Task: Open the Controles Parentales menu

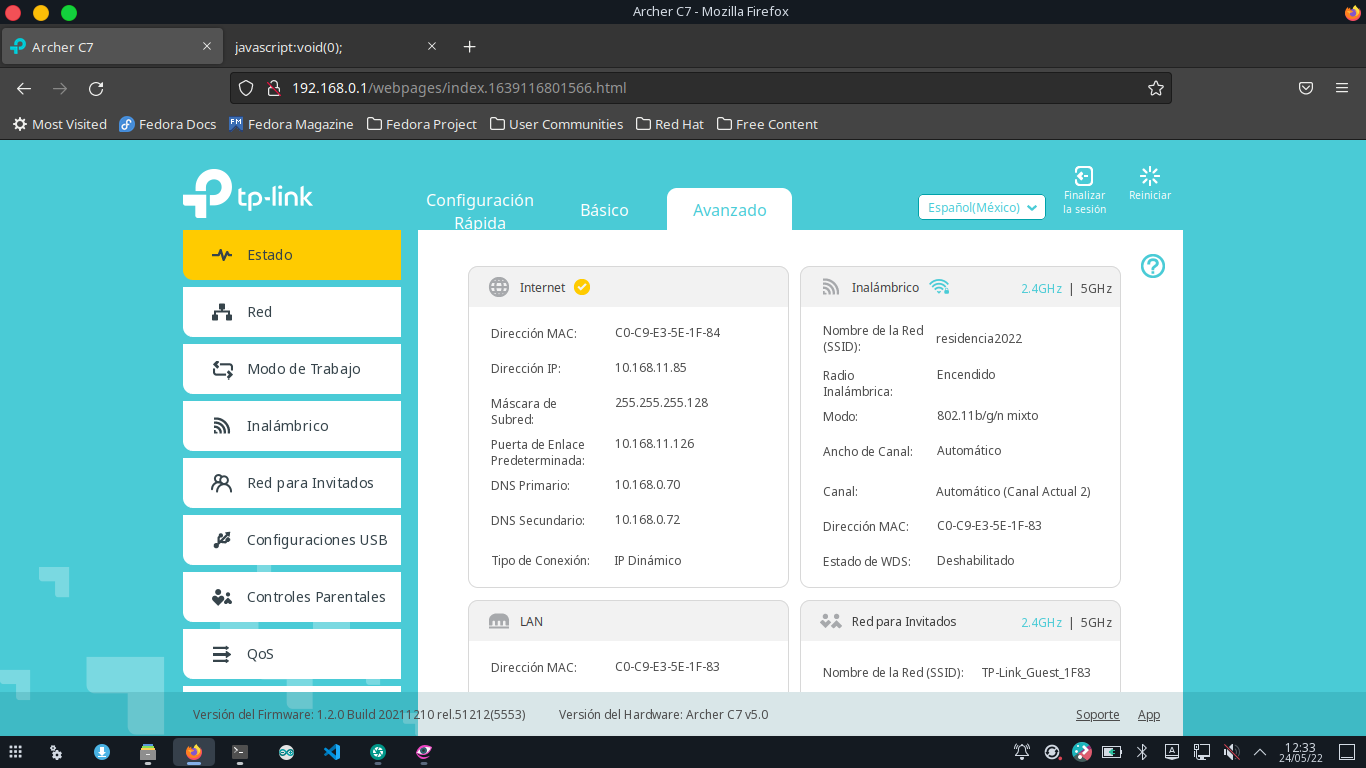Action: pyautogui.click(x=292, y=597)
